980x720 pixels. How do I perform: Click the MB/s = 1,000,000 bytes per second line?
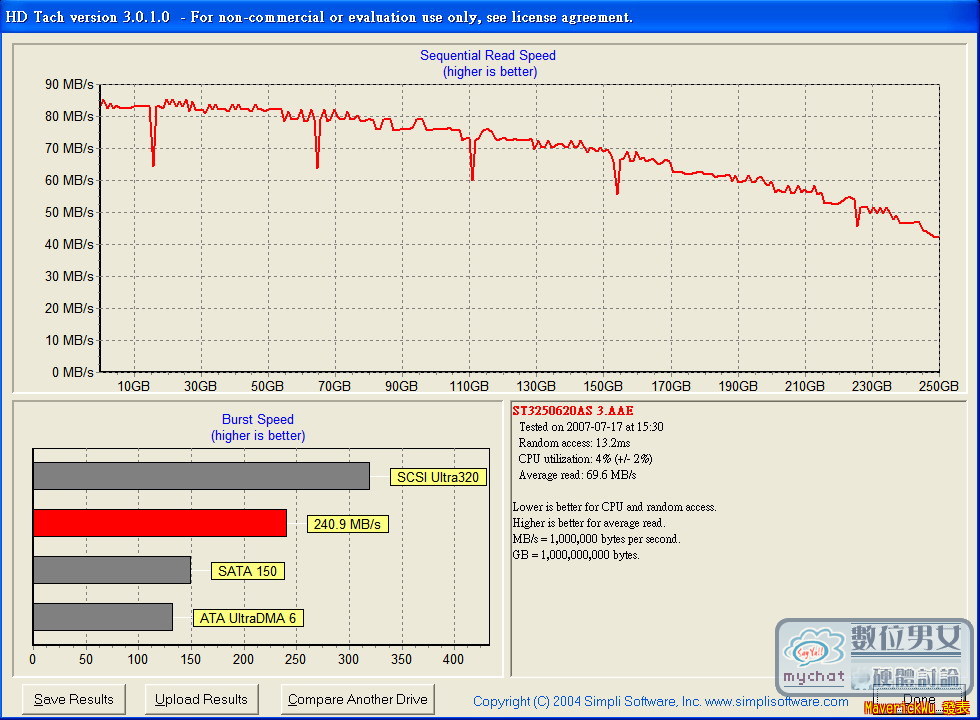597,539
